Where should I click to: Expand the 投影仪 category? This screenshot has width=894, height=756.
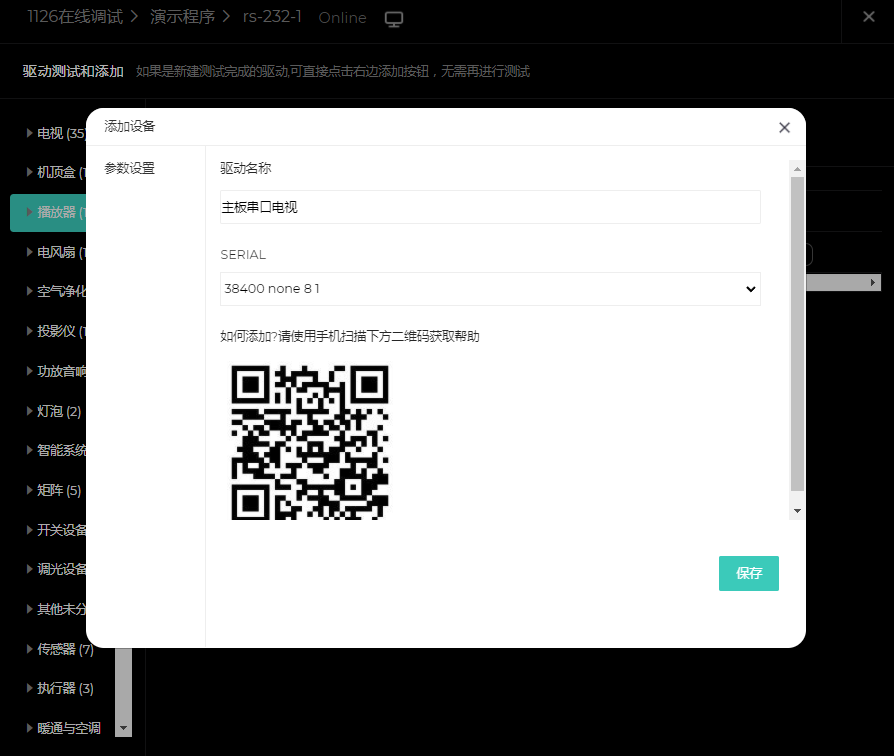[x=29, y=331]
